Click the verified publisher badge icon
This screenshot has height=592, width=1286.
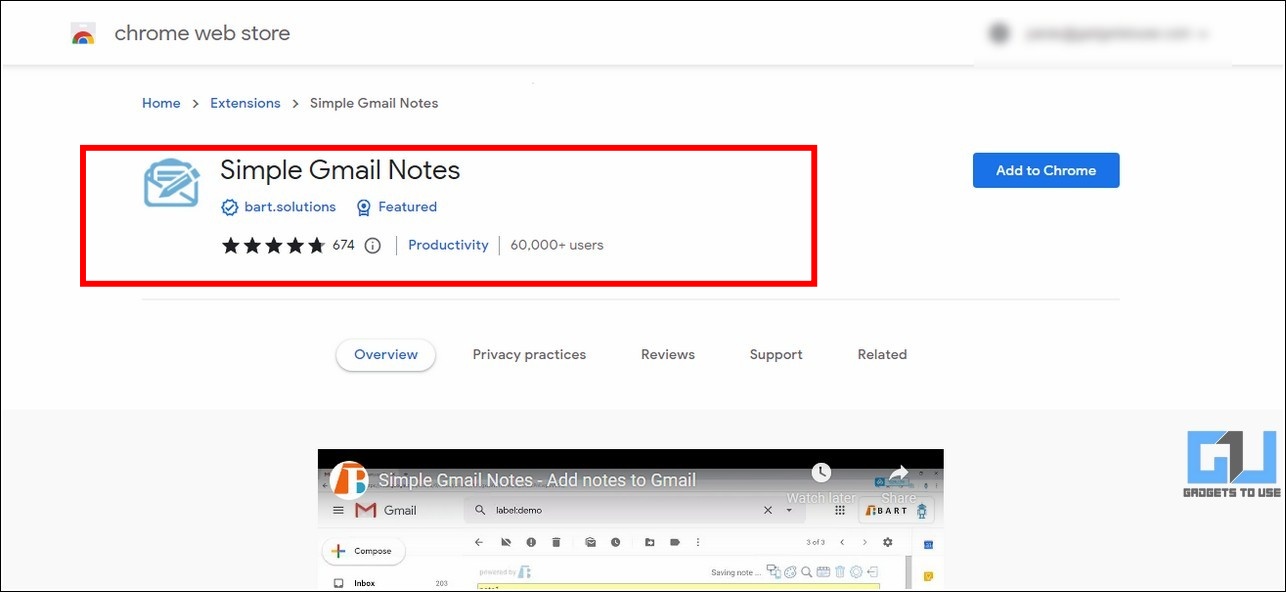point(230,207)
